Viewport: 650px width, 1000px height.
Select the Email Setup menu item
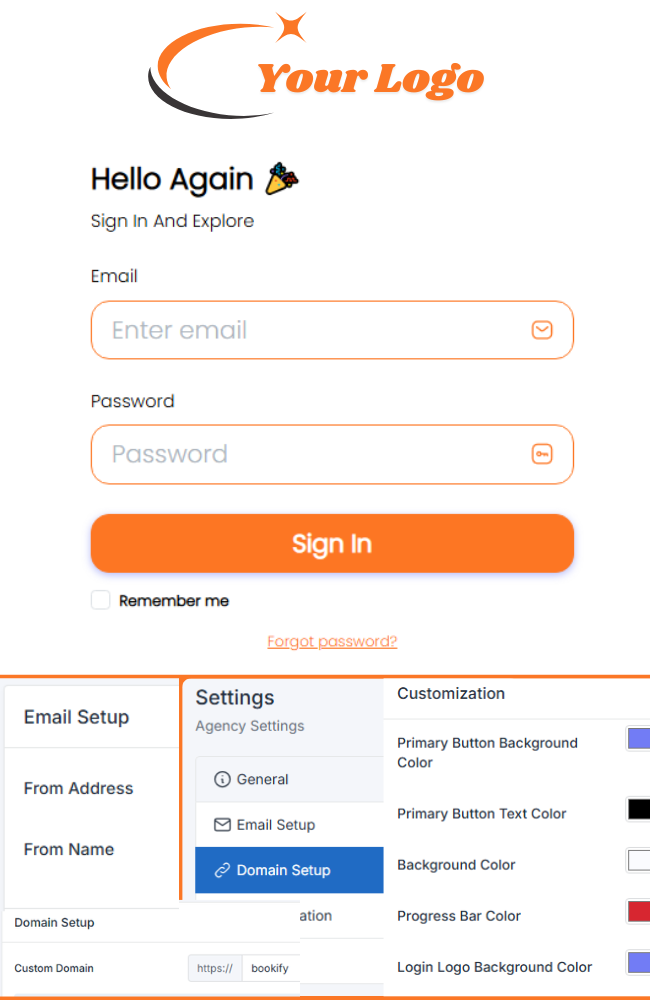pos(290,825)
